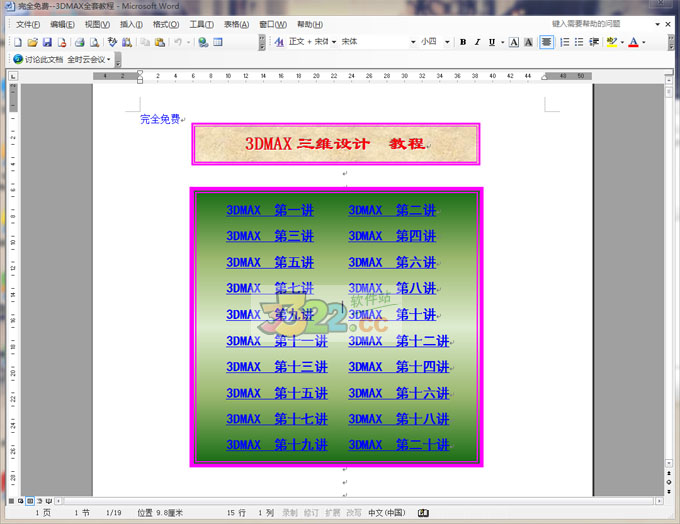Expand standard toolbar options chevron
This screenshot has width=680, height=524.
[x=262, y=42]
